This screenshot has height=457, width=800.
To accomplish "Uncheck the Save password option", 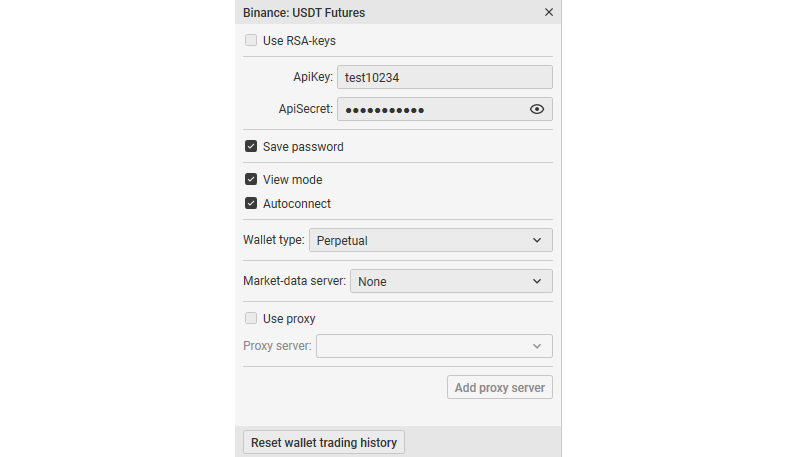I will 251,147.
